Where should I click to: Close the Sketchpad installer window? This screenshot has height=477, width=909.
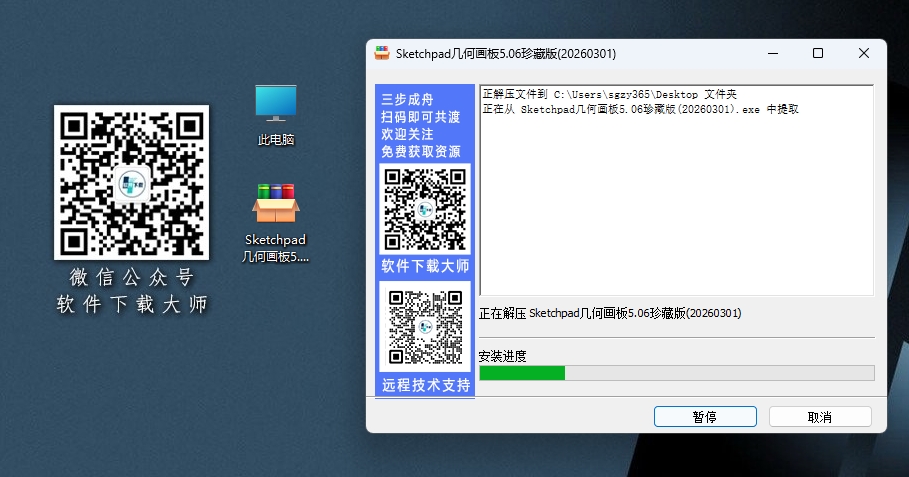tap(864, 53)
